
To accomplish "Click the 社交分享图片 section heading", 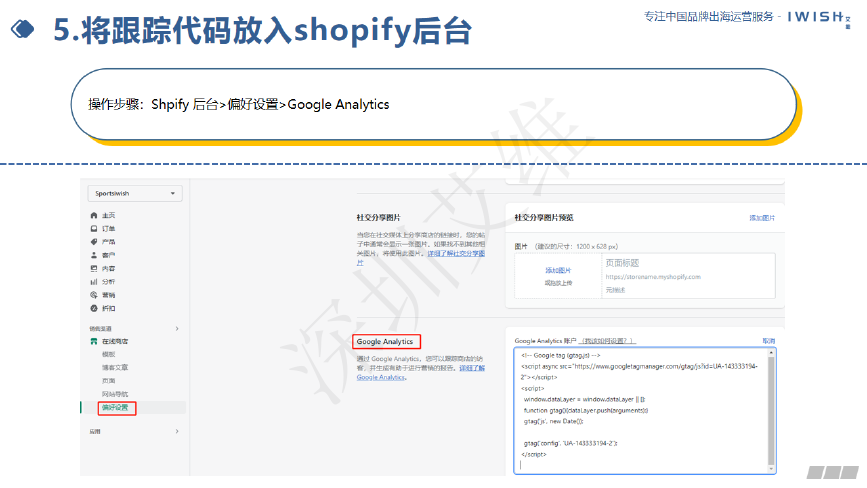I will [378, 218].
